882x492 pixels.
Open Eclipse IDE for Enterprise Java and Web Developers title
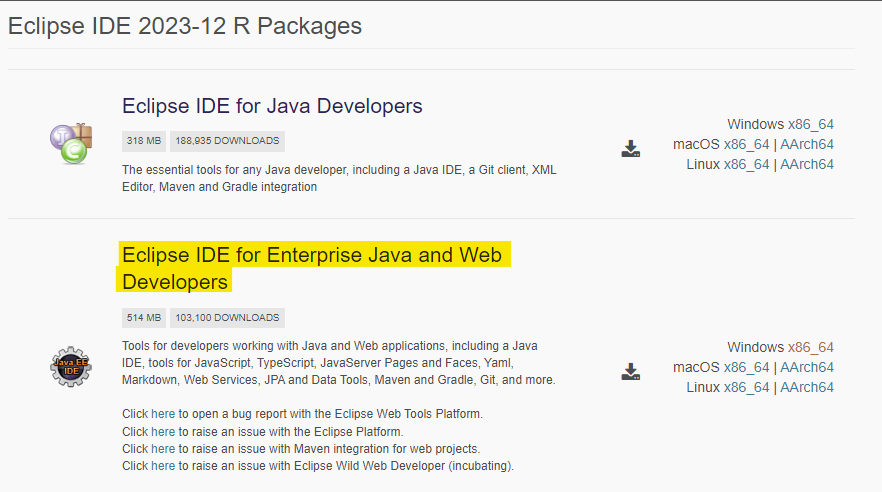(x=312, y=268)
